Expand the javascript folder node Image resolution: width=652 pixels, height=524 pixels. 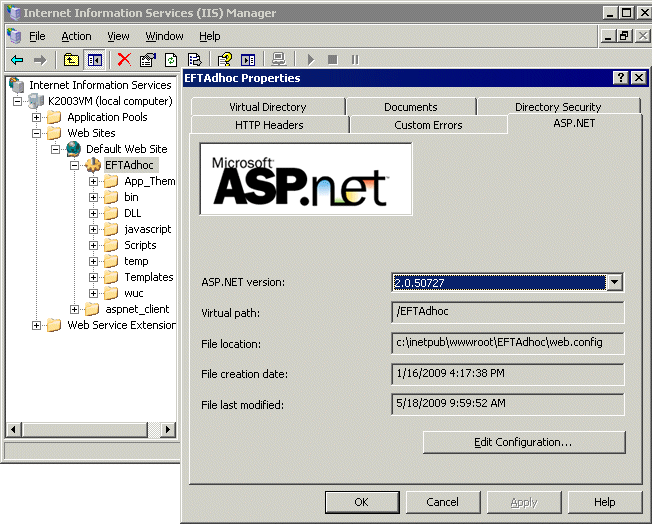tap(94, 230)
